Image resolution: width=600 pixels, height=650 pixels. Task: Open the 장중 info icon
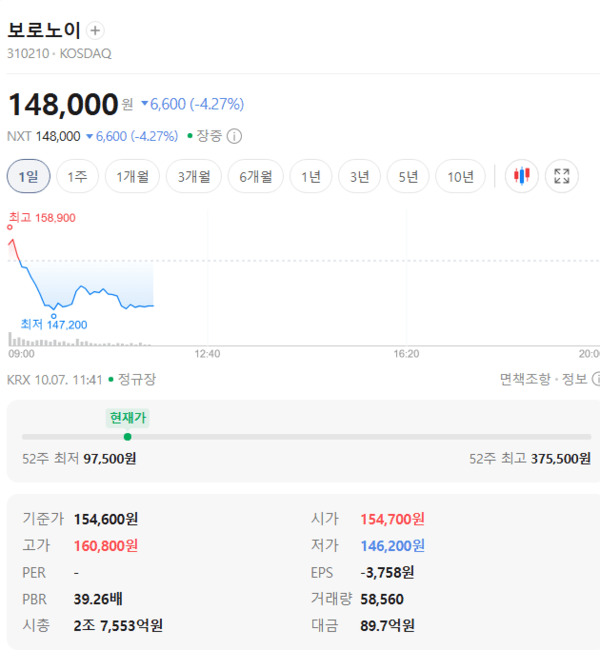pos(234,136)
